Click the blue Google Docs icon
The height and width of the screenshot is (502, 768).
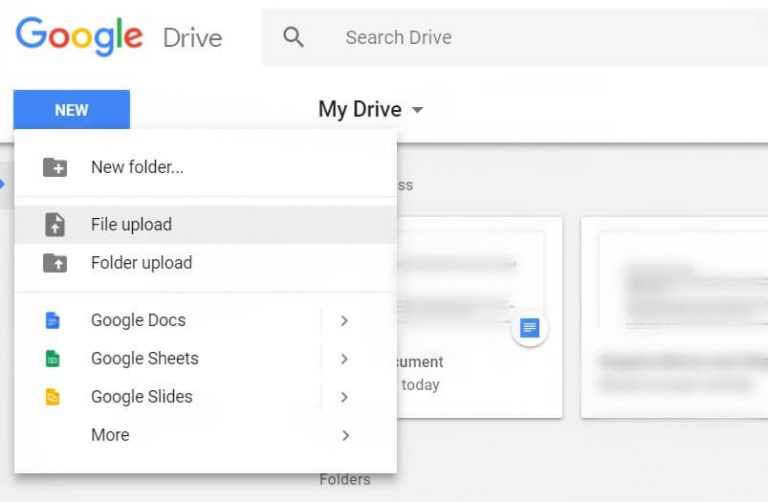(52, 320)
